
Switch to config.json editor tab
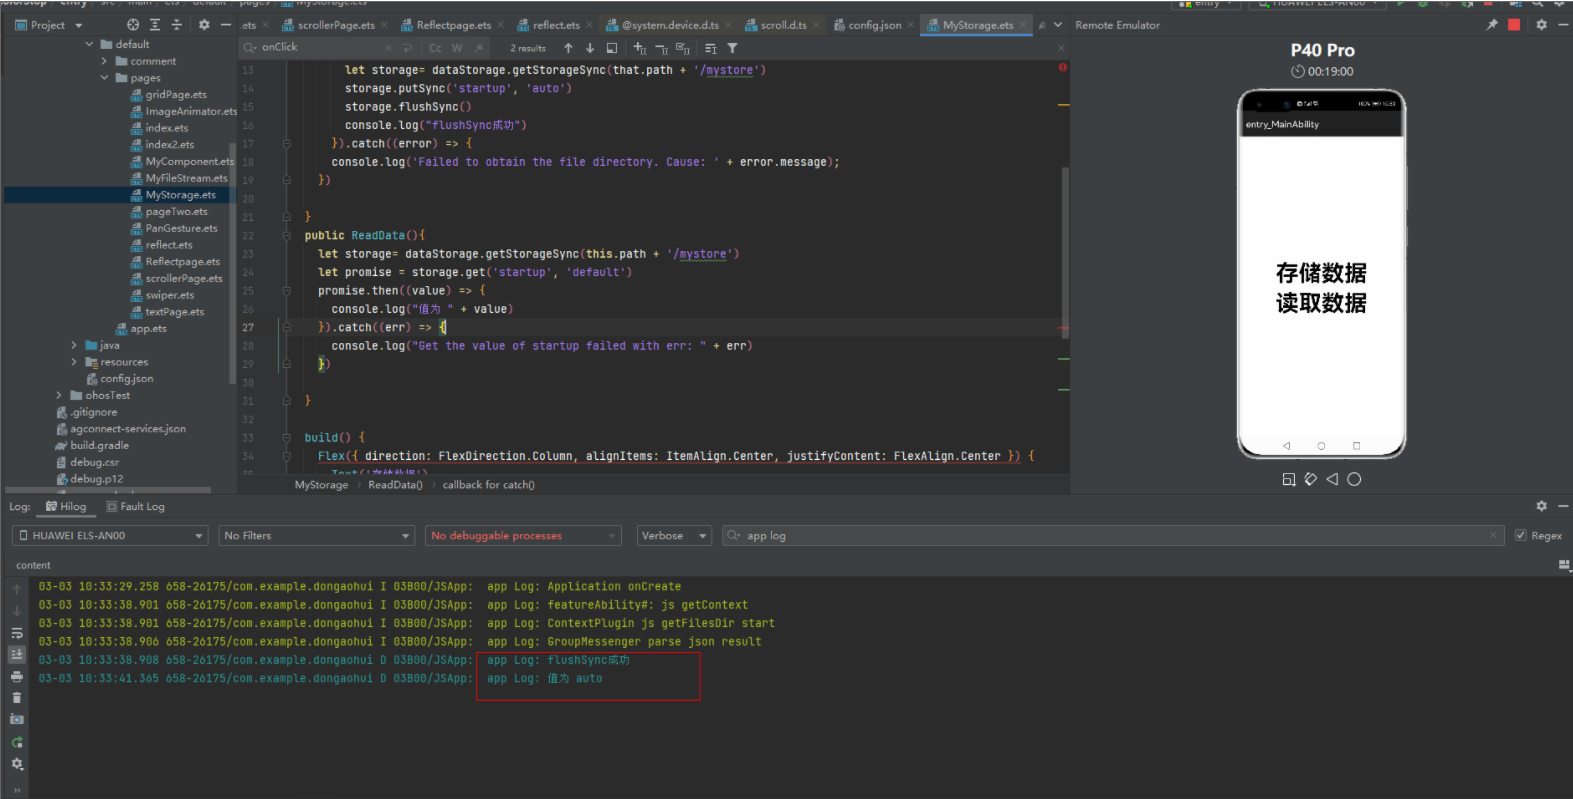pos(874,25)
